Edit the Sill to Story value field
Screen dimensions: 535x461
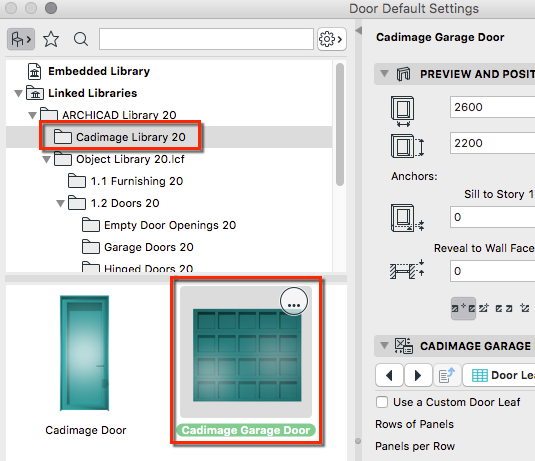pos(492,217)
